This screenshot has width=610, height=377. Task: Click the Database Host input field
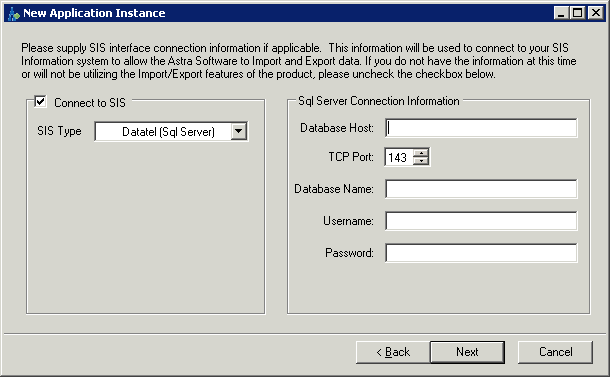481,128
